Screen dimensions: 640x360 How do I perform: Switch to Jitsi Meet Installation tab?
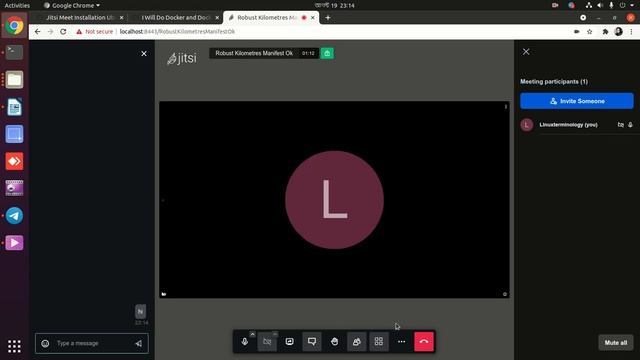point(80,18)
